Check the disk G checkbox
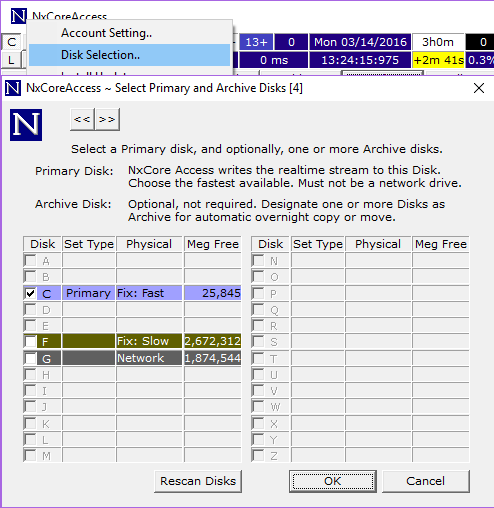Viewport: 494px width, 508px height. [30, 358]
